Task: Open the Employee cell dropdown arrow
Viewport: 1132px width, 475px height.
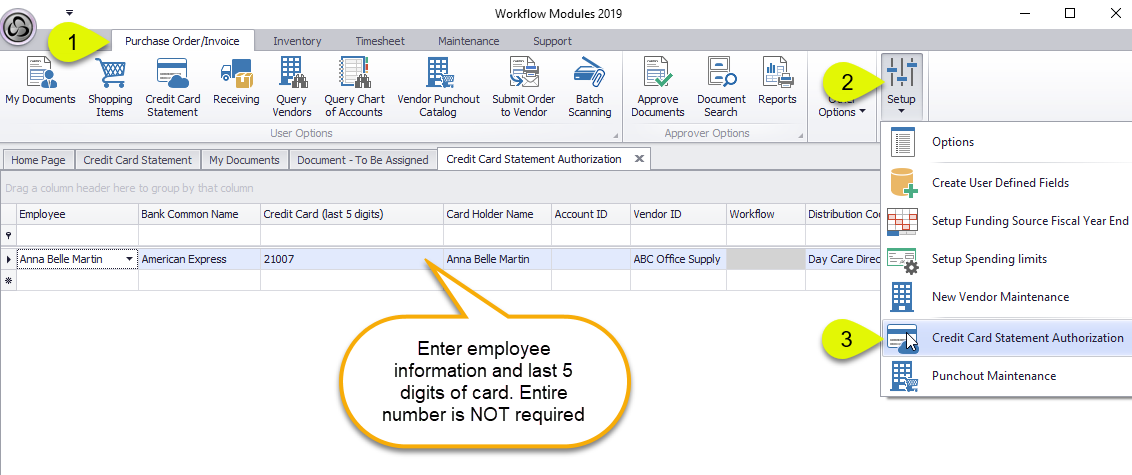Action: (x=129, y=260)
